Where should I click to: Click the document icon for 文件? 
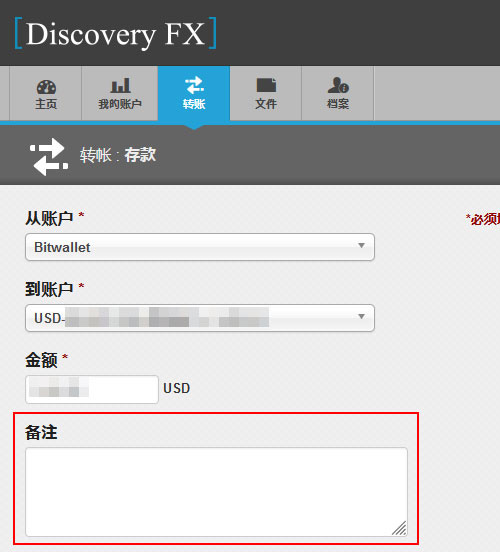point(266,85)
